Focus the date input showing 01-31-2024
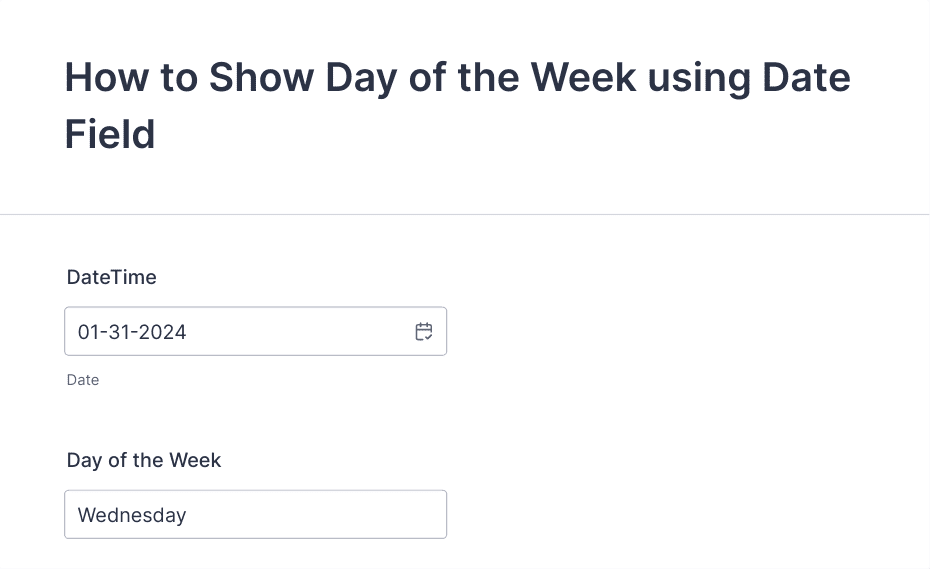 point(255,331)
